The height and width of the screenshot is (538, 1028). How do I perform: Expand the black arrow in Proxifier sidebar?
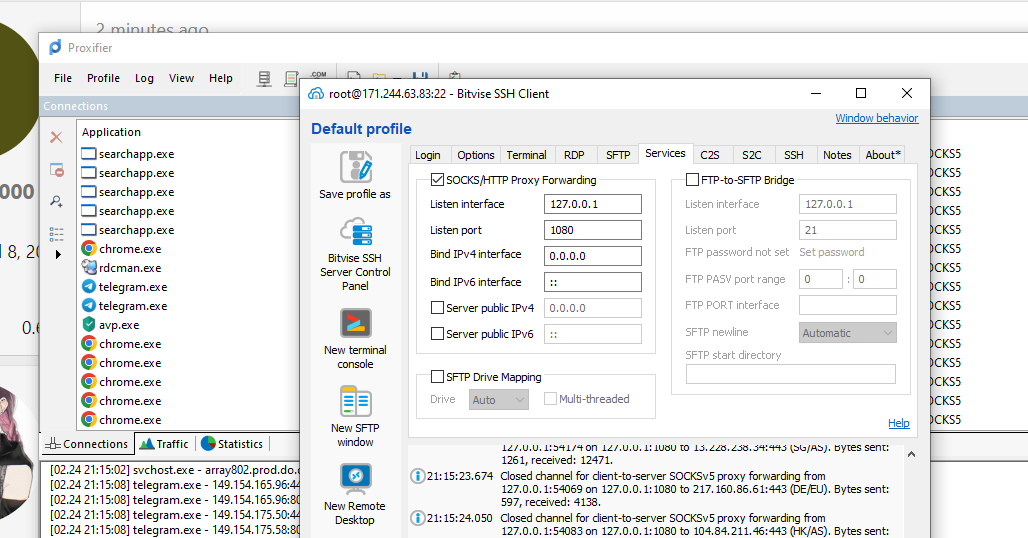58,254
